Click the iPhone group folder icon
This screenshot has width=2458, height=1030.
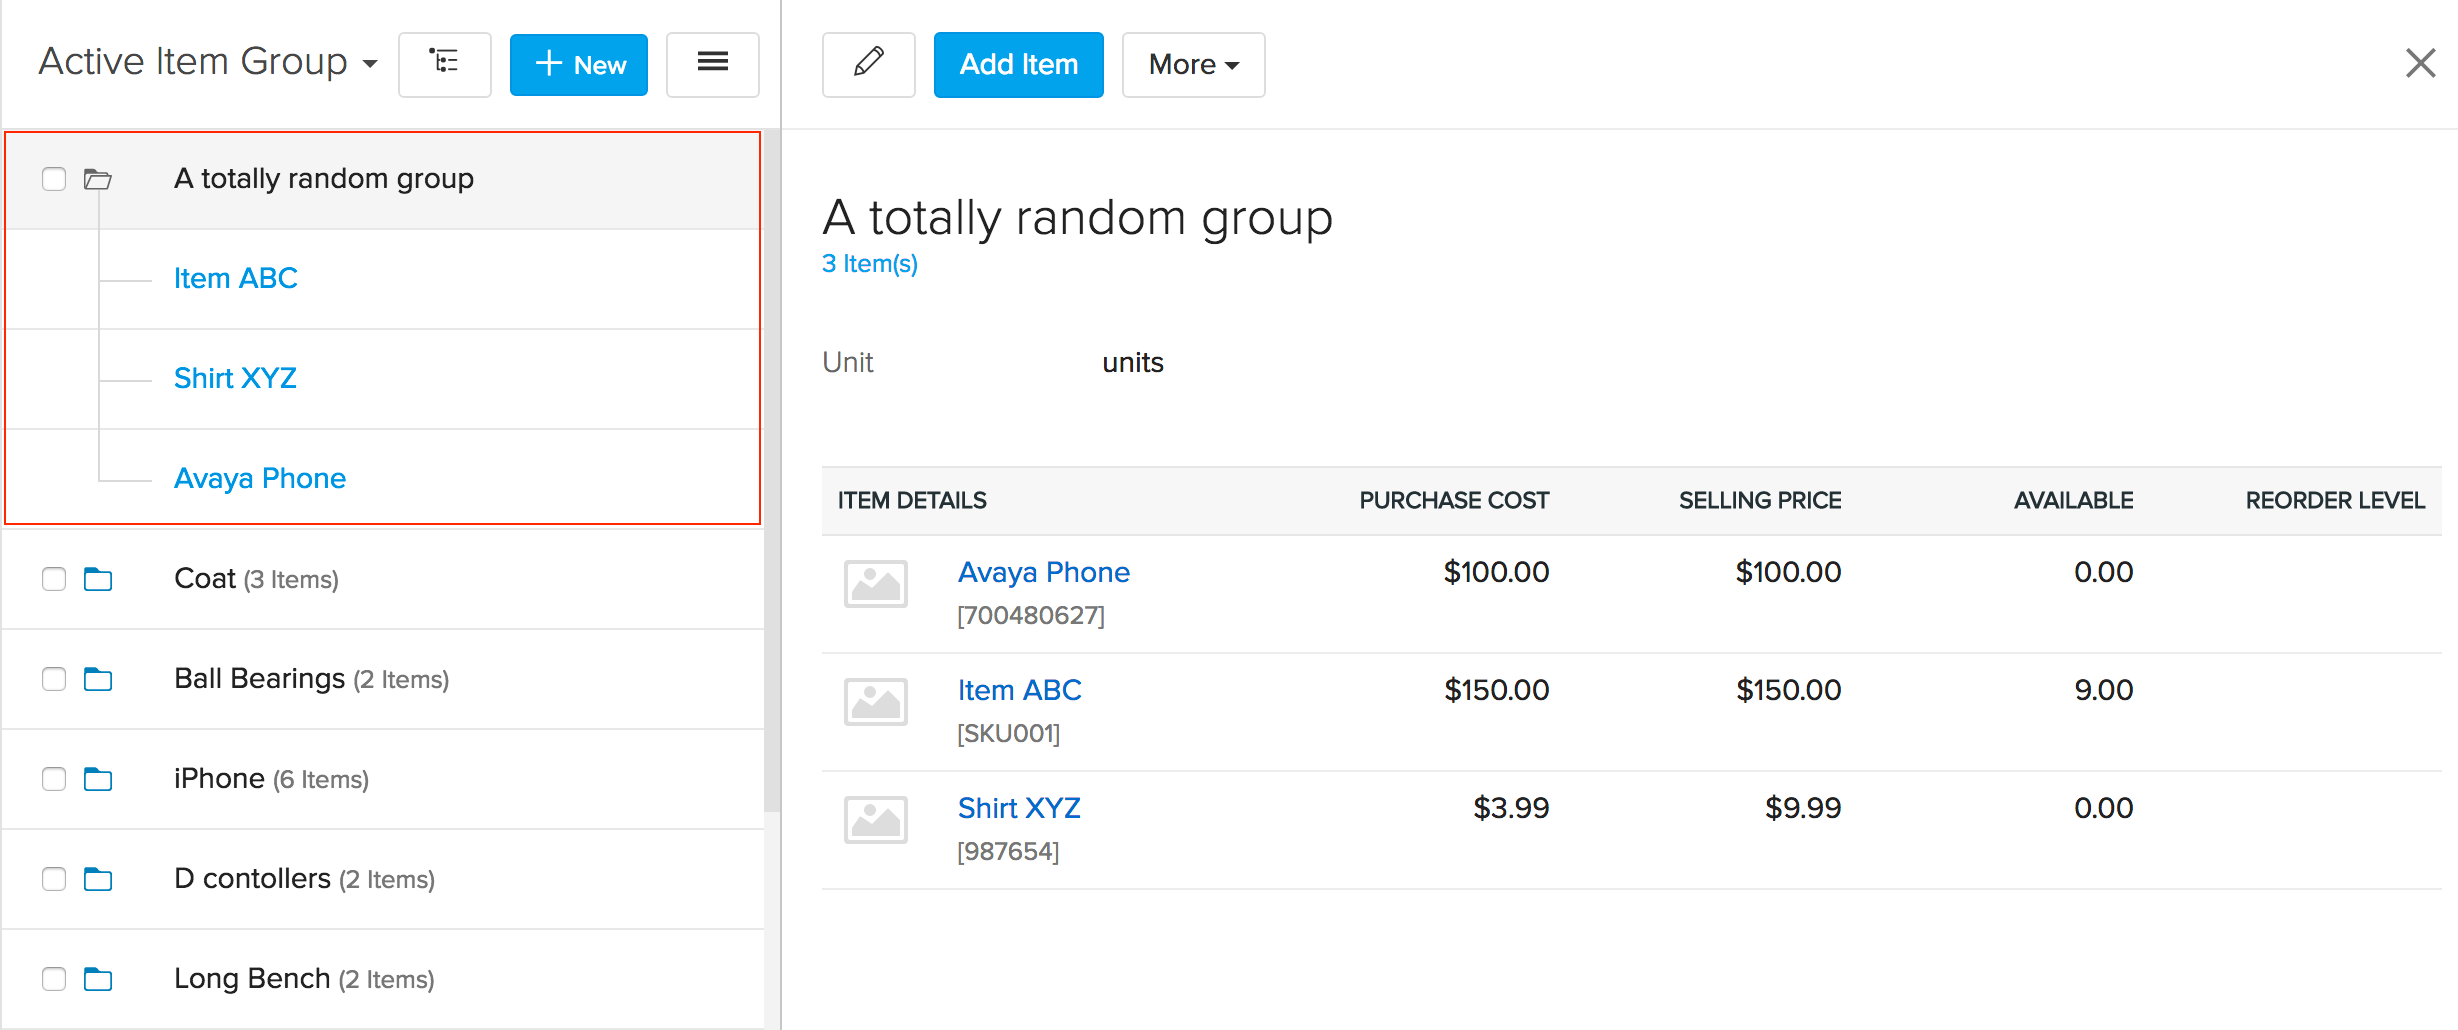tap(98, 780)
